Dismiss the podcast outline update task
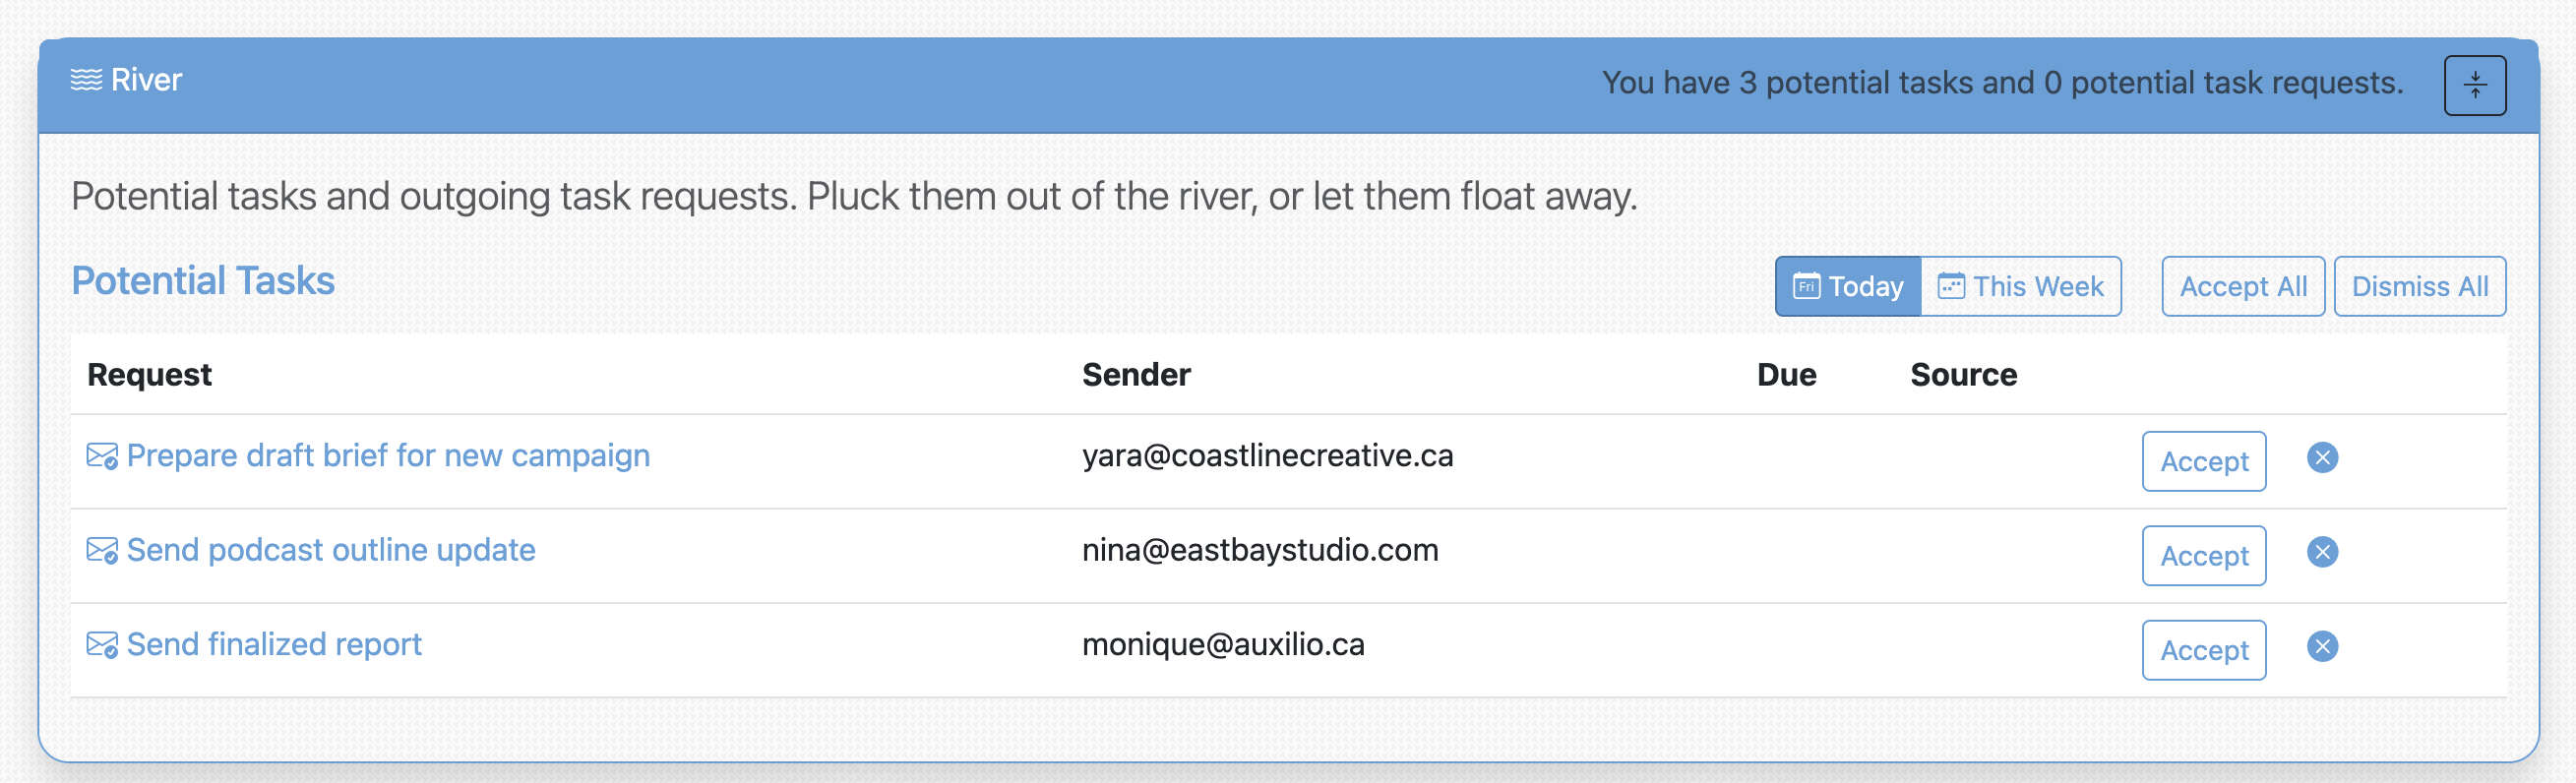The height and width of the screenshot is (783, 2576). coord(2322,552)
